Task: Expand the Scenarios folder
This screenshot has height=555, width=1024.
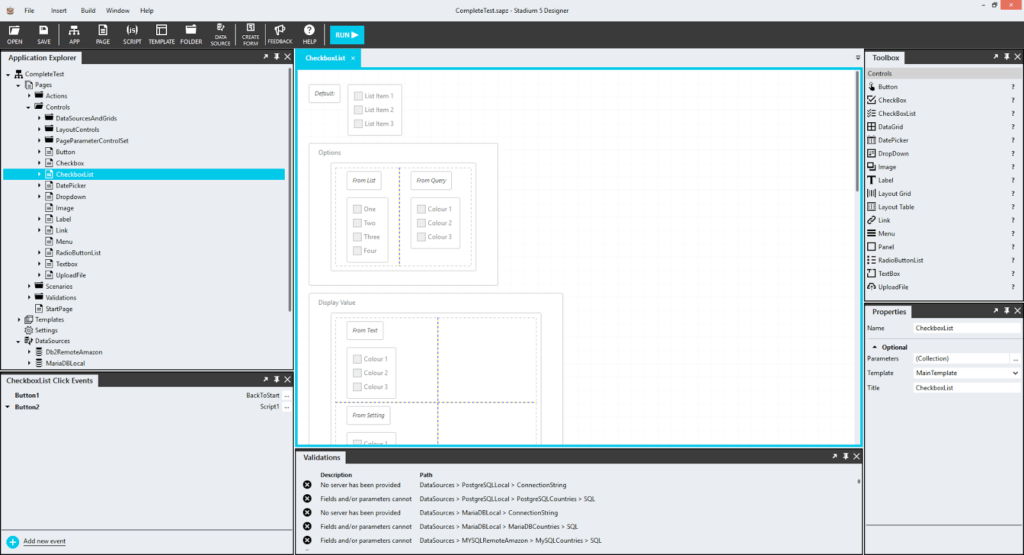Action: tap(29, 287)
